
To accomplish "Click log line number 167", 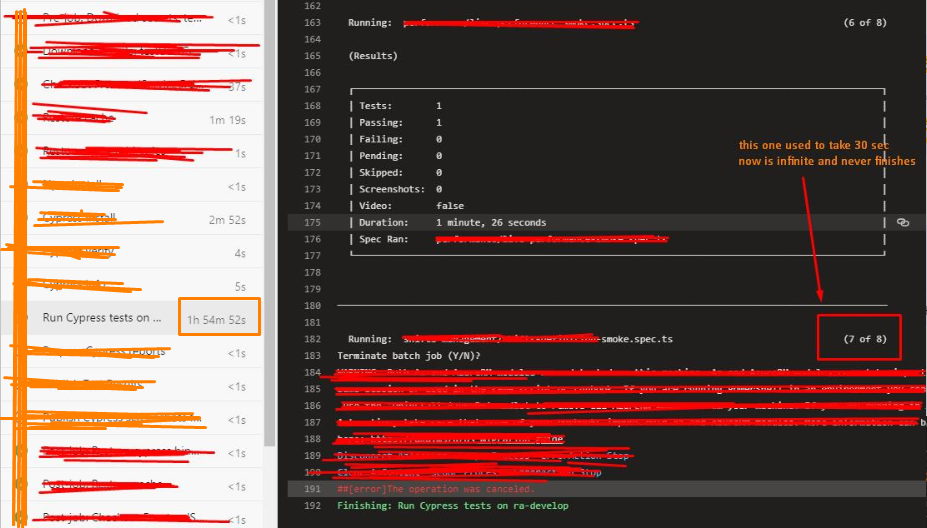I will (x=312, y=89).
